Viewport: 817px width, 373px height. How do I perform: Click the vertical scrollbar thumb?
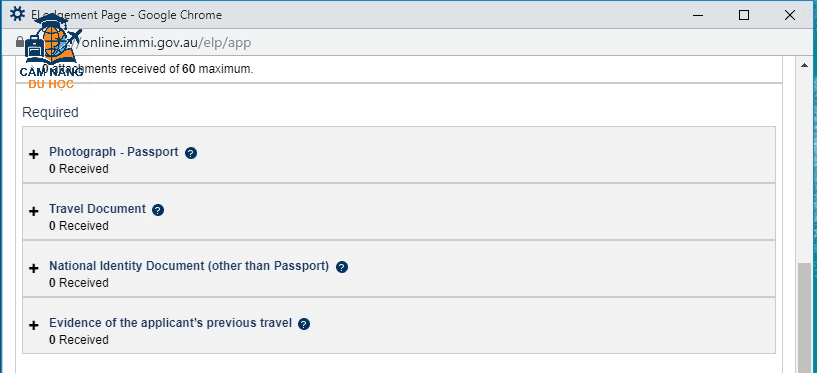pyautogui.click(x=804, y=318)
